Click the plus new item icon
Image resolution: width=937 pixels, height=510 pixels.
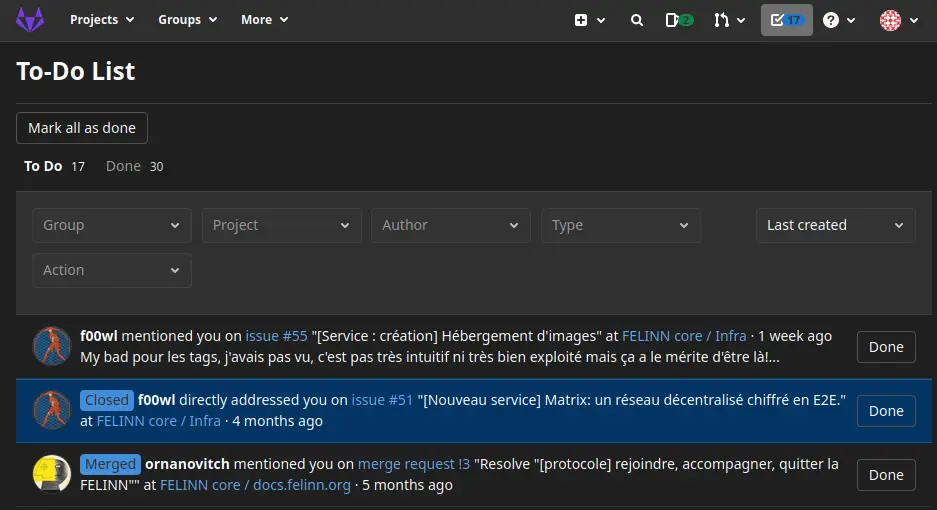click(x=581, y=20)
